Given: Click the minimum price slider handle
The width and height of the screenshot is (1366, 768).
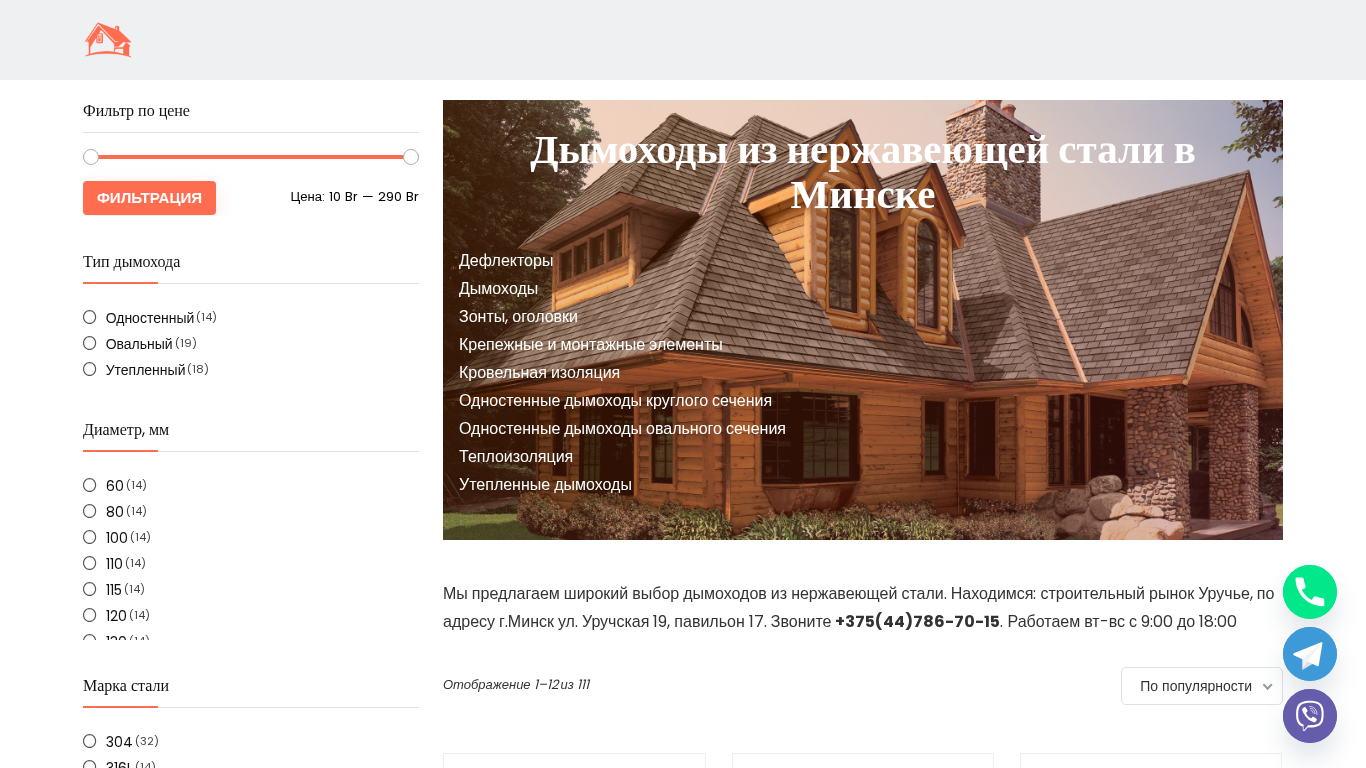Looking at the screenshot, I should [91, 157].
